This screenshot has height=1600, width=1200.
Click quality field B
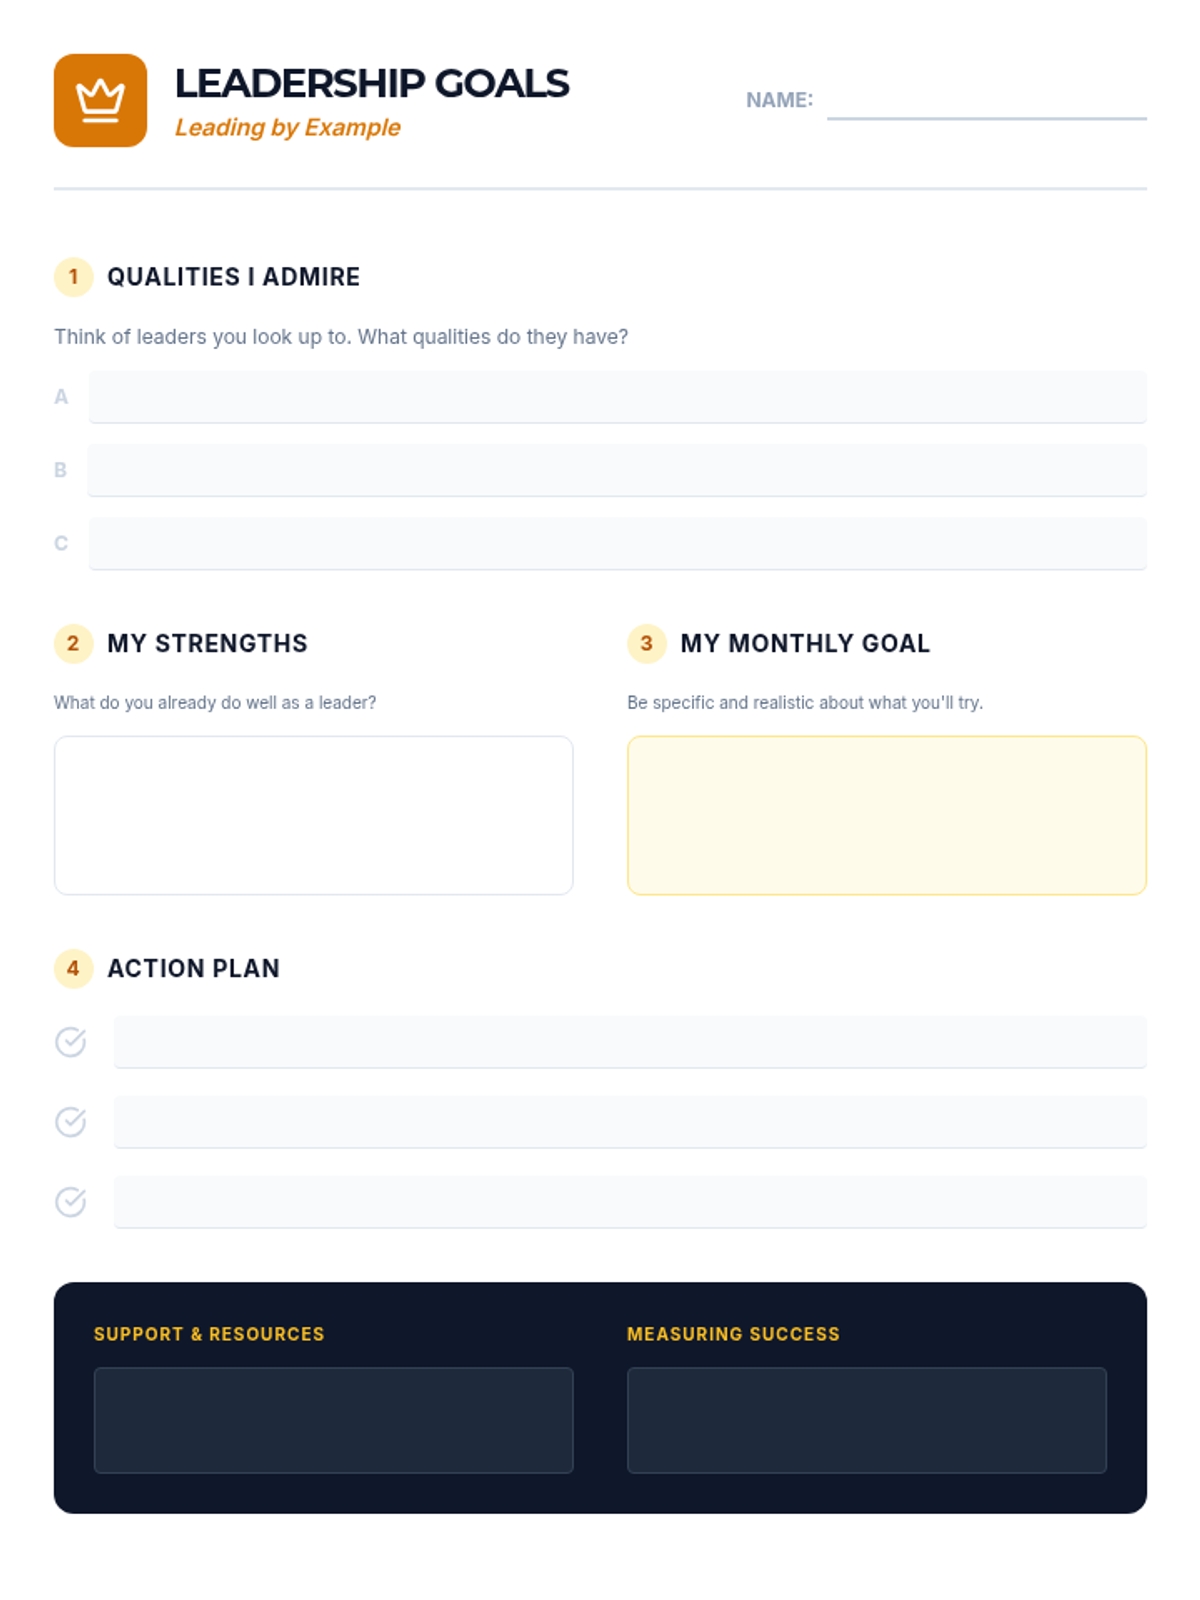[617, 470]
